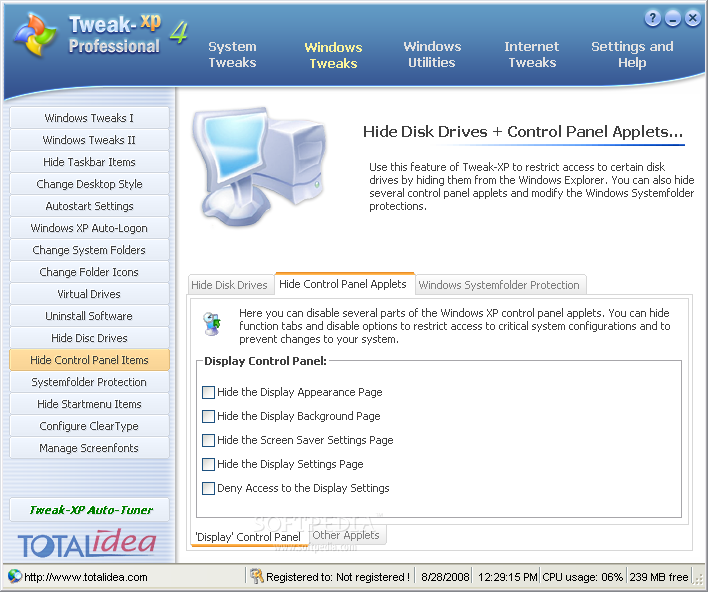Open the http://www.totalidea.com link

pos(86,577)
